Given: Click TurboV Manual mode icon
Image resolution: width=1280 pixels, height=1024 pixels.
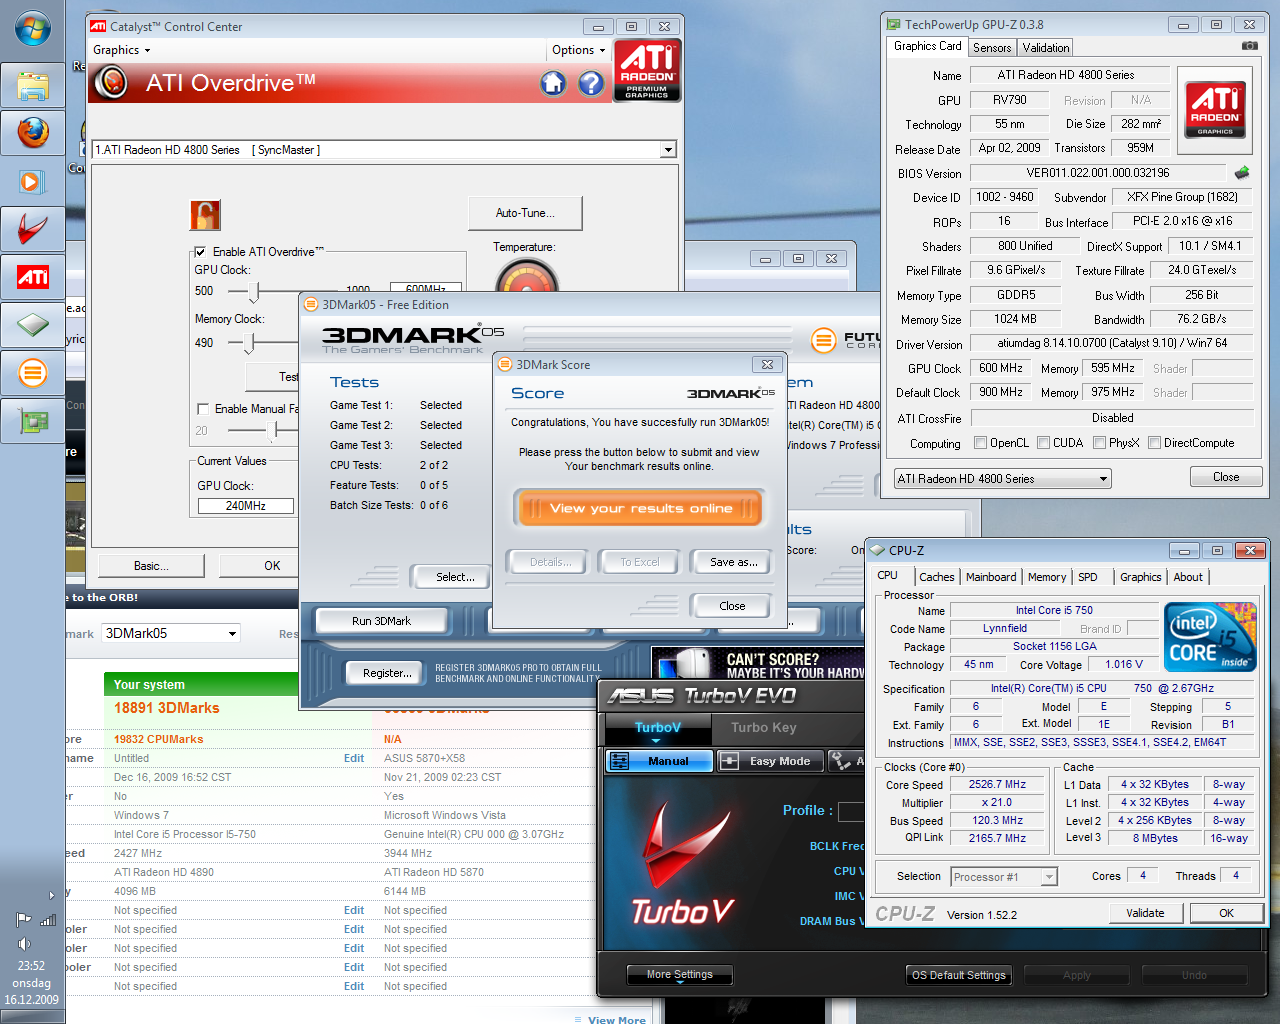Looking at the screenshot, I should tap(620, 761).
